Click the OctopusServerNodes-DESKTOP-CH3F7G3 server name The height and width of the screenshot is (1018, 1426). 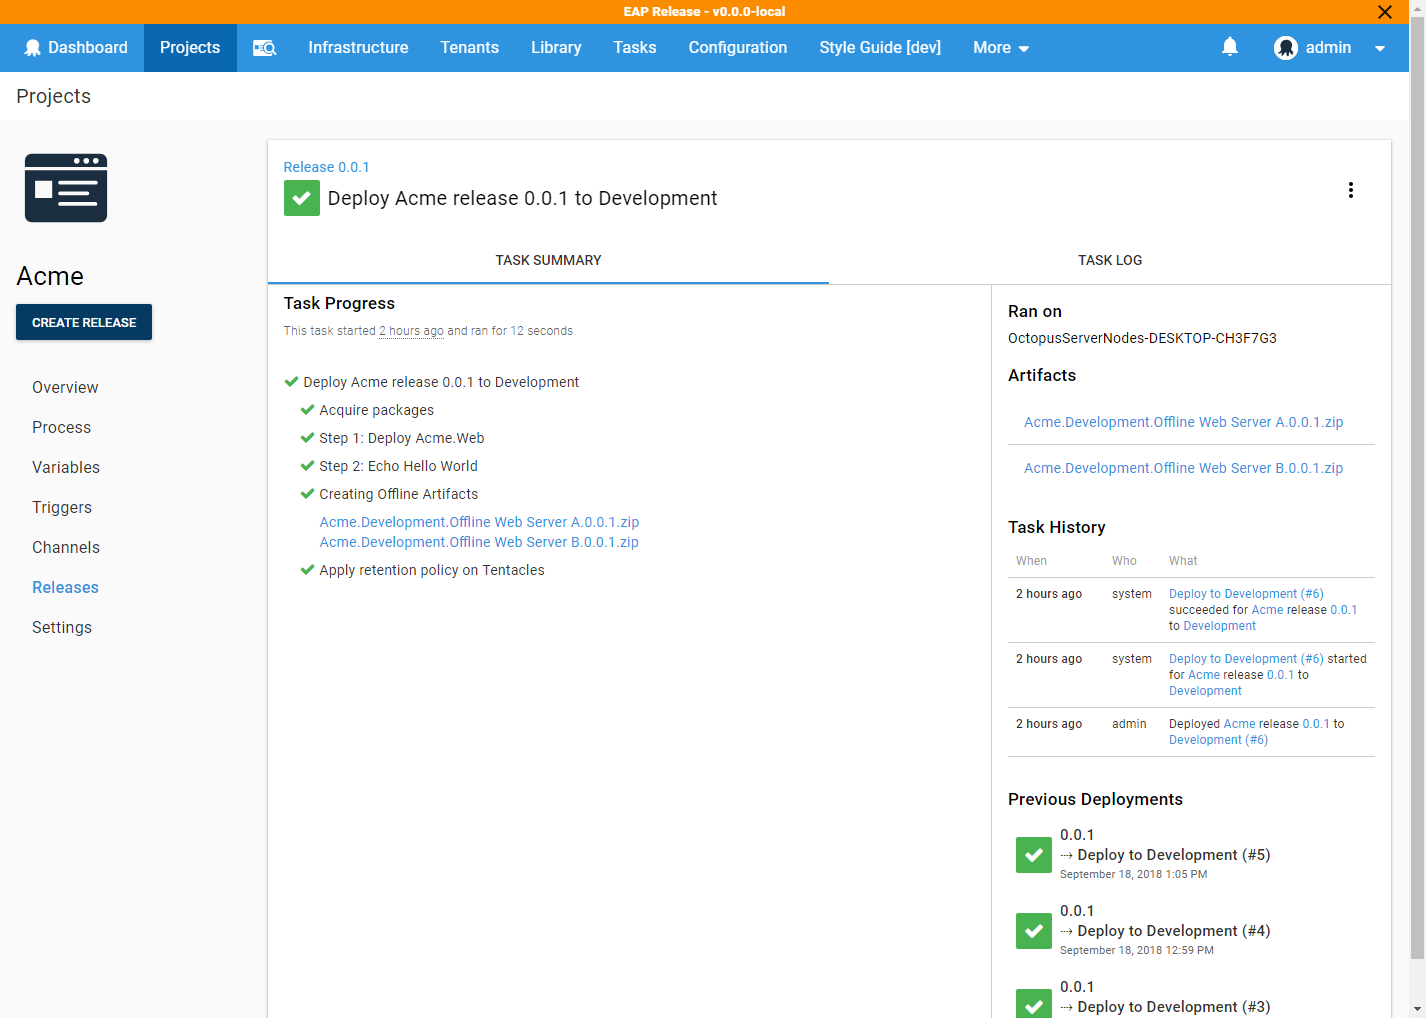(1142, 338)
